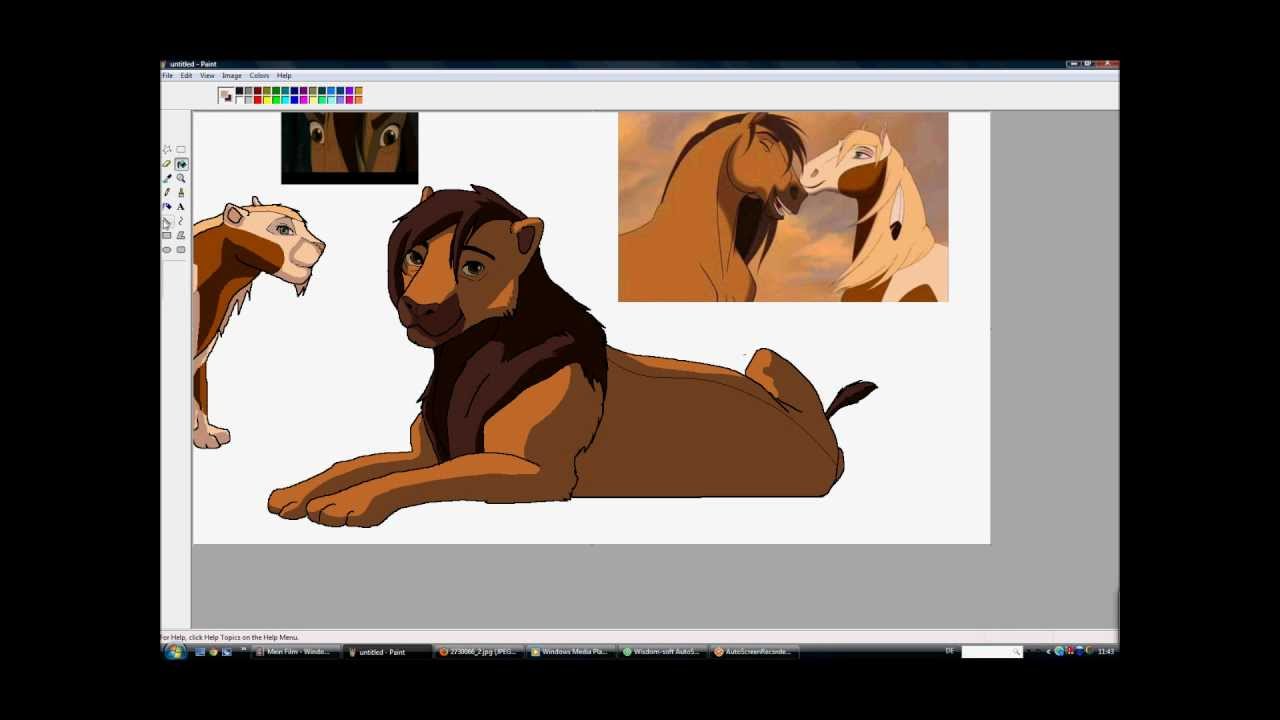This screenshot has height=720, width=1280.
Task: Select the Free-Form Select tool
Action: click(167, 149)
